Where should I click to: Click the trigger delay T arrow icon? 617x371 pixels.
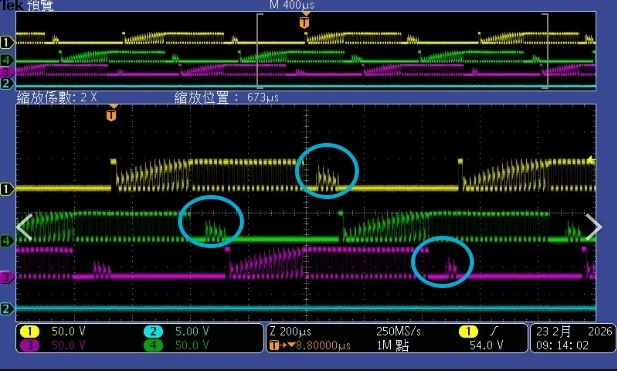(x=282, y=346)
